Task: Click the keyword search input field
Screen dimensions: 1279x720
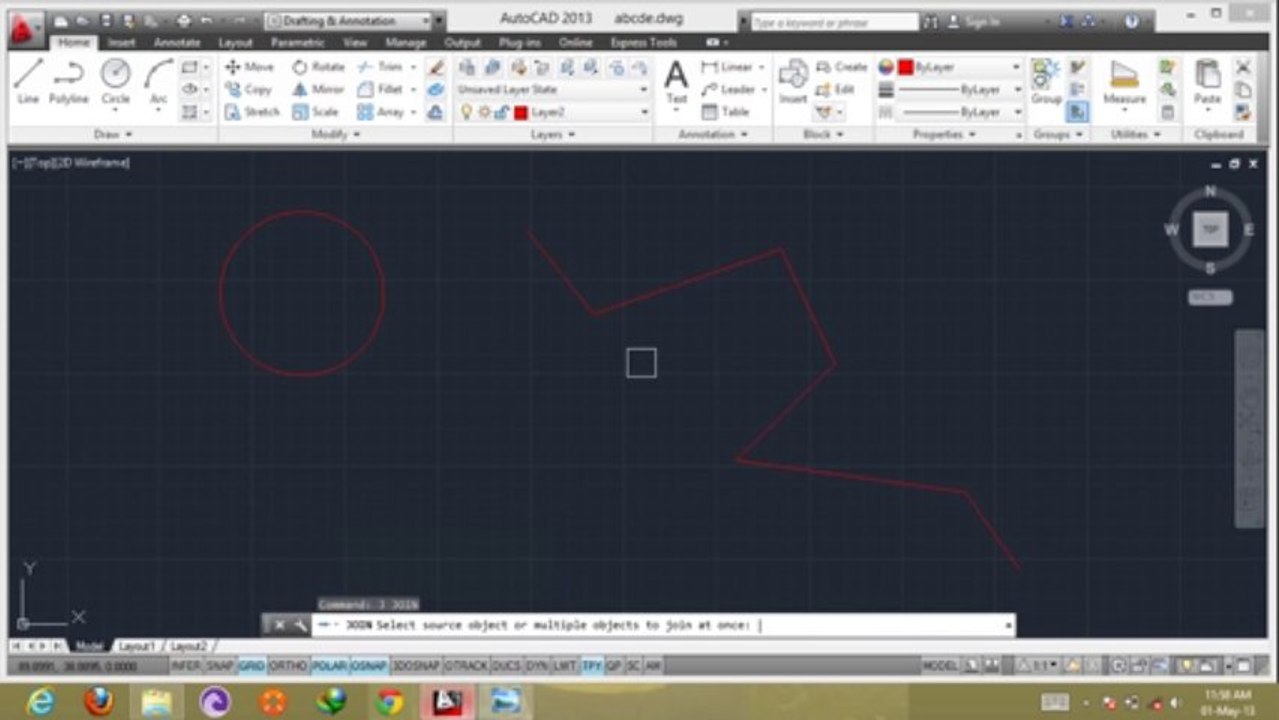Action: pos(834,21)
